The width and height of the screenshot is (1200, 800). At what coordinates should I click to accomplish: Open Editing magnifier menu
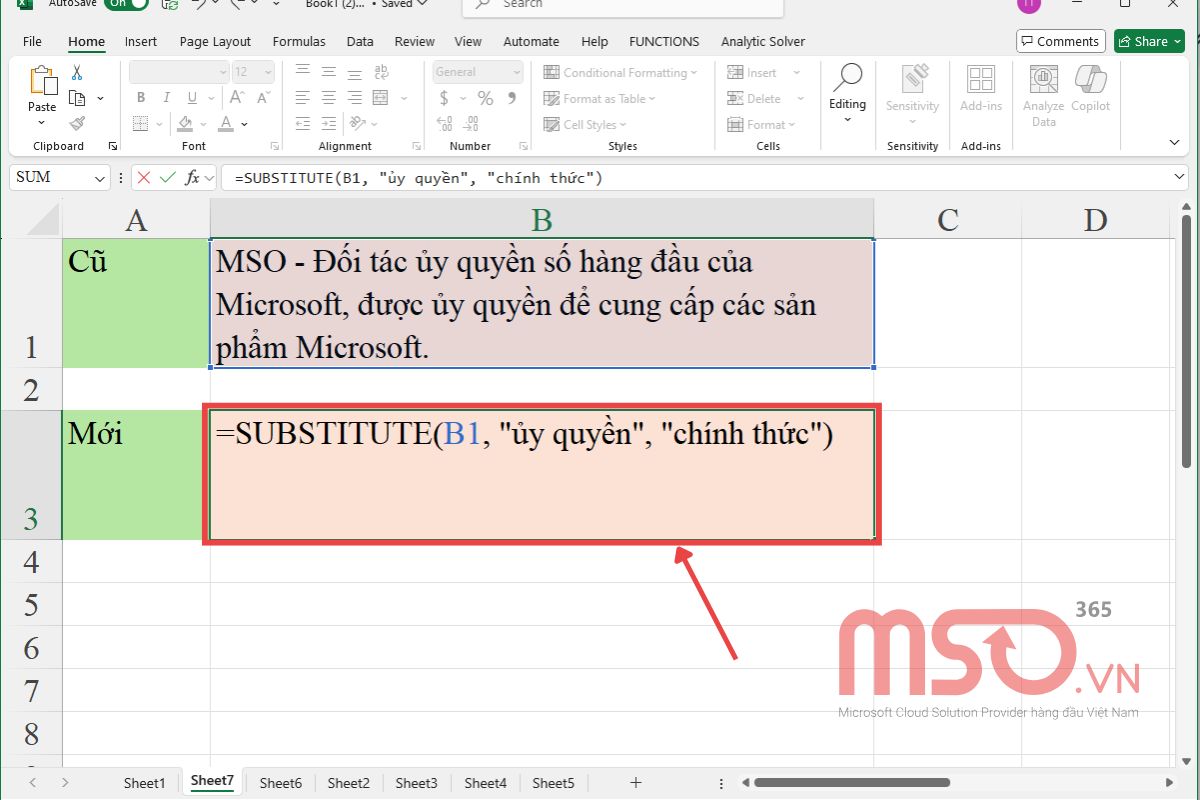pos(847,94)
